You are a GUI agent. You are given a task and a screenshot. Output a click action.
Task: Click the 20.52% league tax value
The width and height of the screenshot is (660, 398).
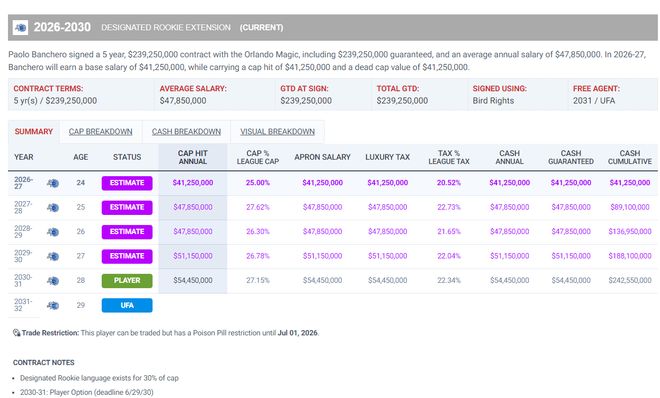point(449,183)
